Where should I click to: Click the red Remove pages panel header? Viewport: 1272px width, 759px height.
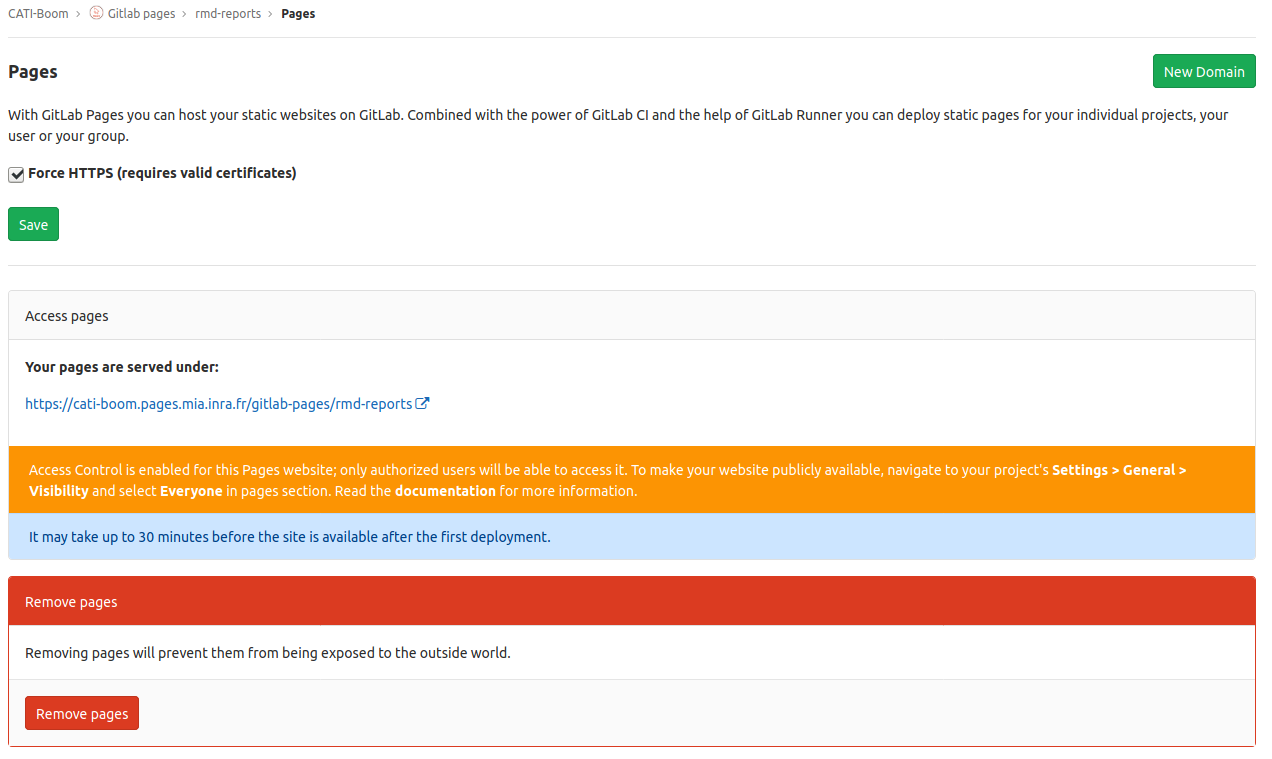pos(631,602)
